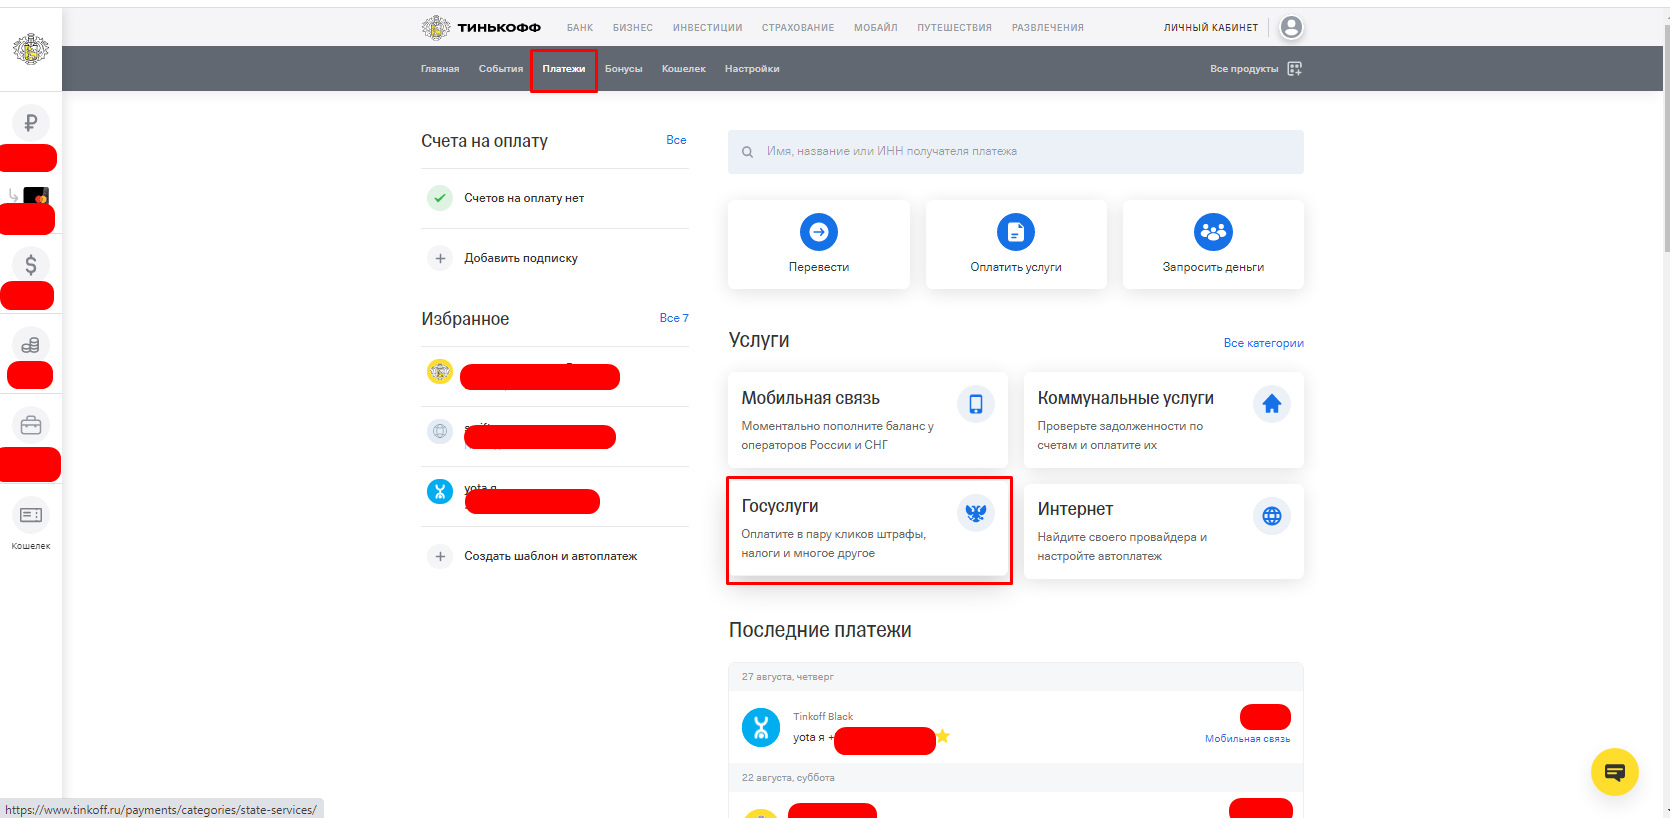The image size is (1670, 818).
Task: Go to МОБАЙЛ section in top menu
Action: 876,28
